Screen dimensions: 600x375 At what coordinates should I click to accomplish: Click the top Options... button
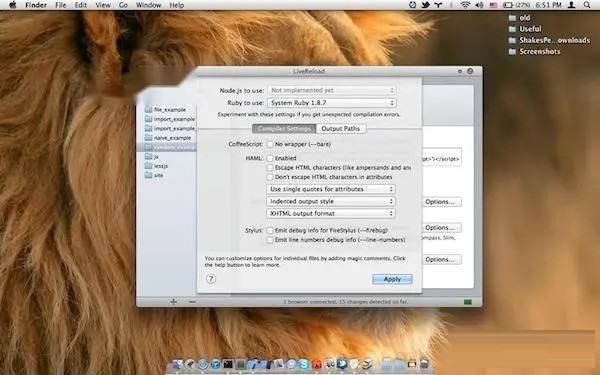pyautogui.click(x=442, y=202)
